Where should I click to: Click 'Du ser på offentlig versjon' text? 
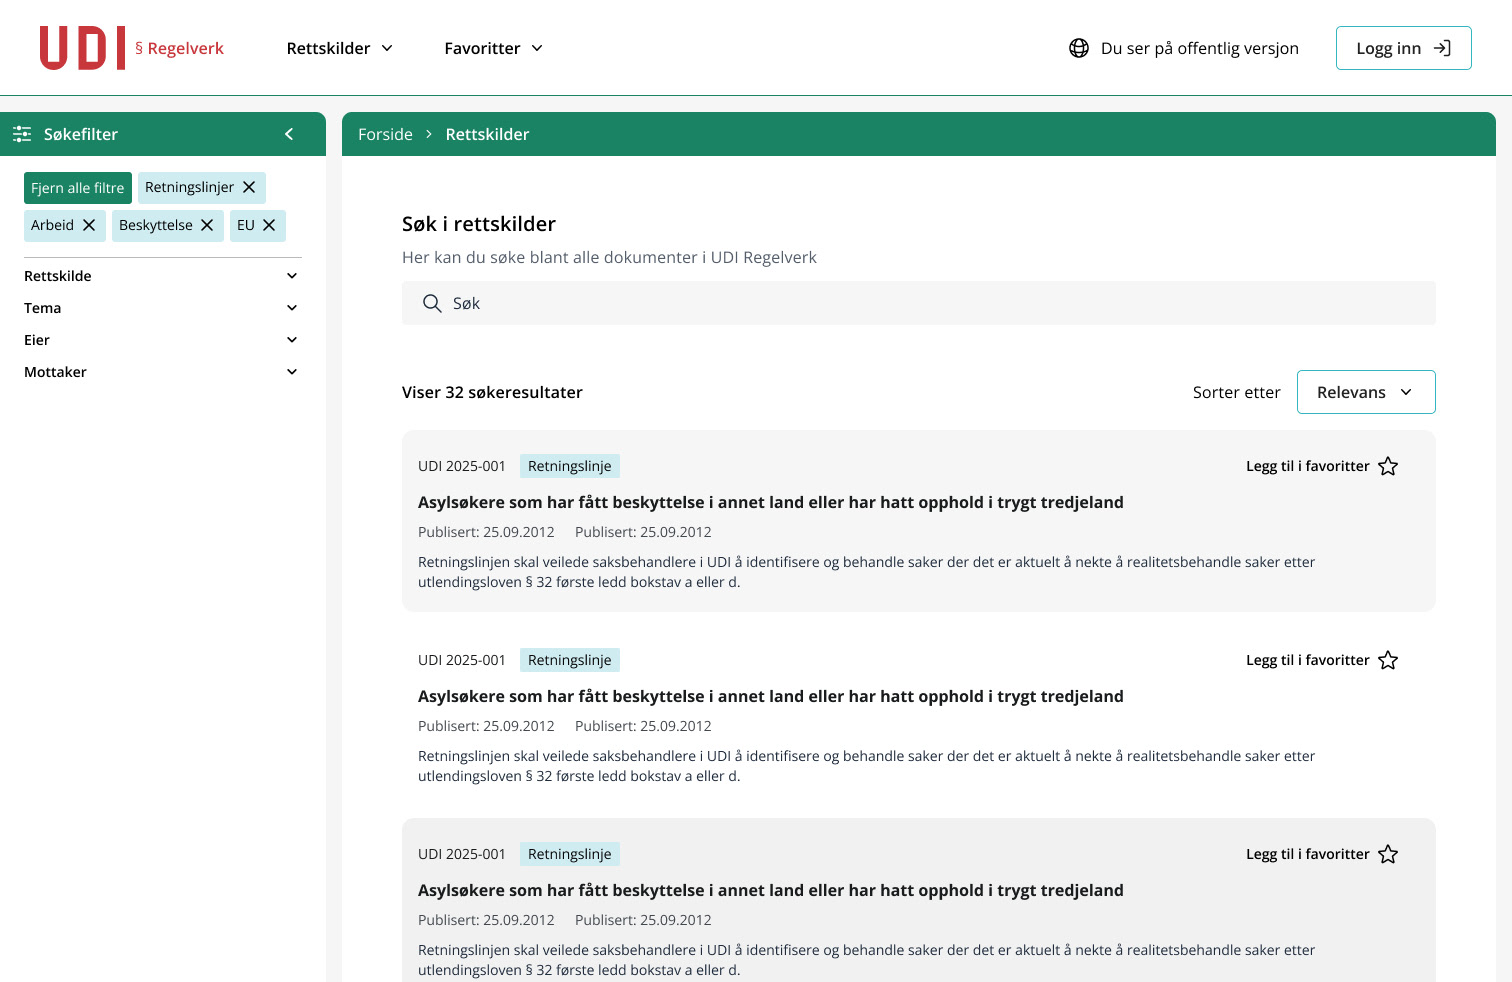1200,48
